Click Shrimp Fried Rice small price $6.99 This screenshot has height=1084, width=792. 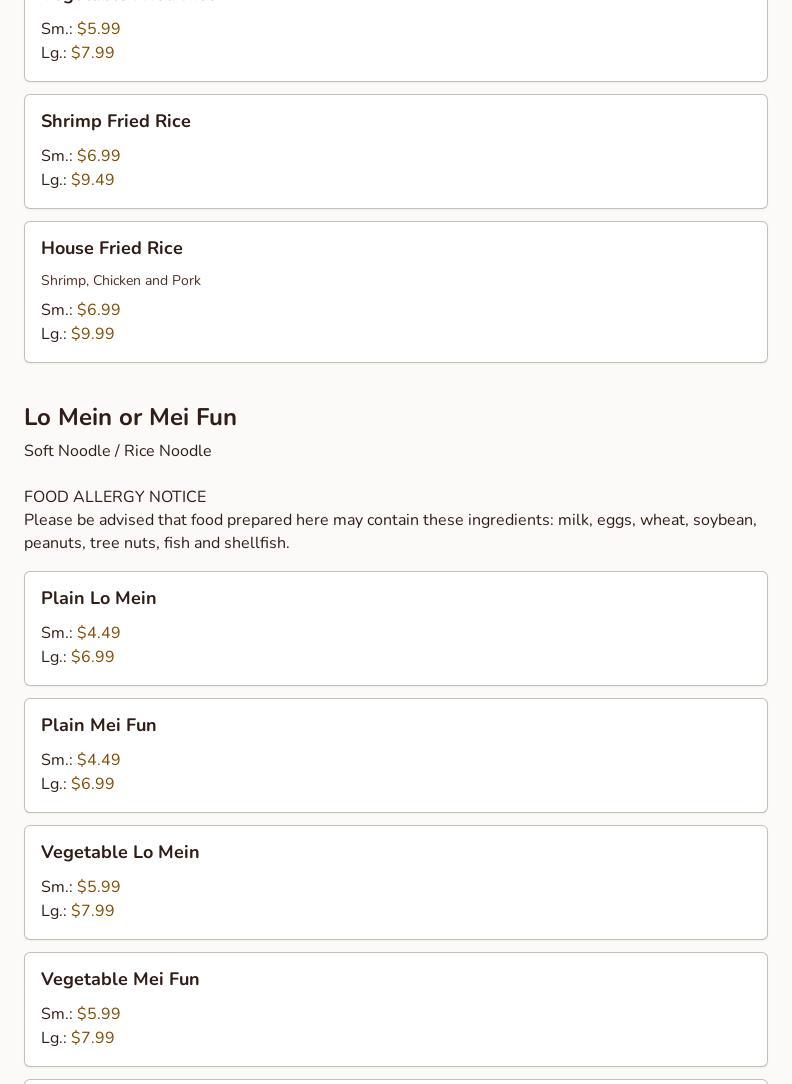click(98, 156)
